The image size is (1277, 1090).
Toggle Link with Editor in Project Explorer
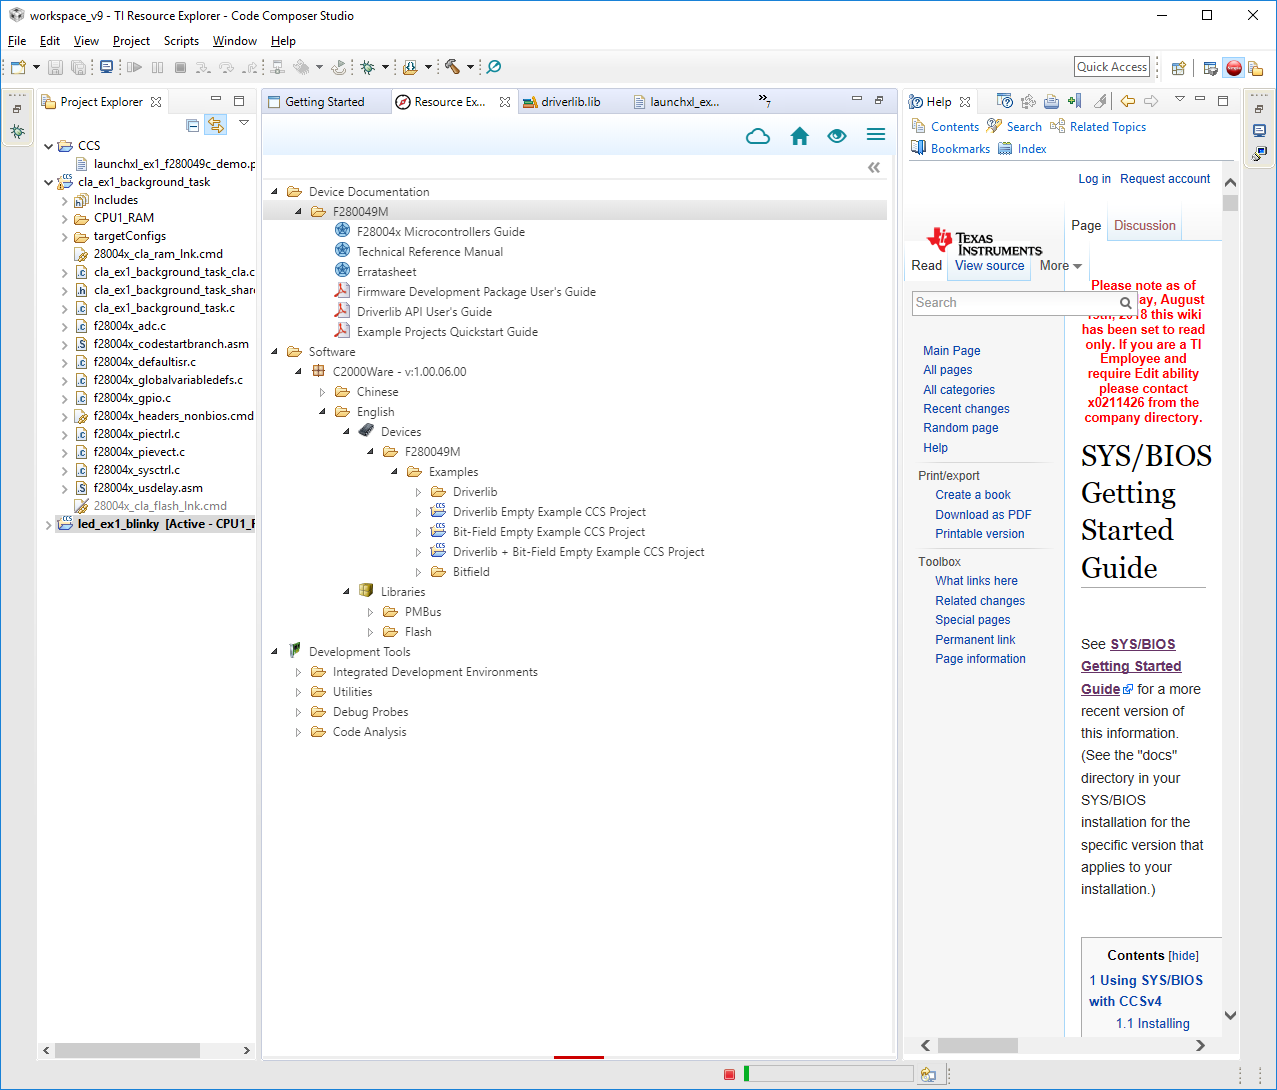(215, 125)
